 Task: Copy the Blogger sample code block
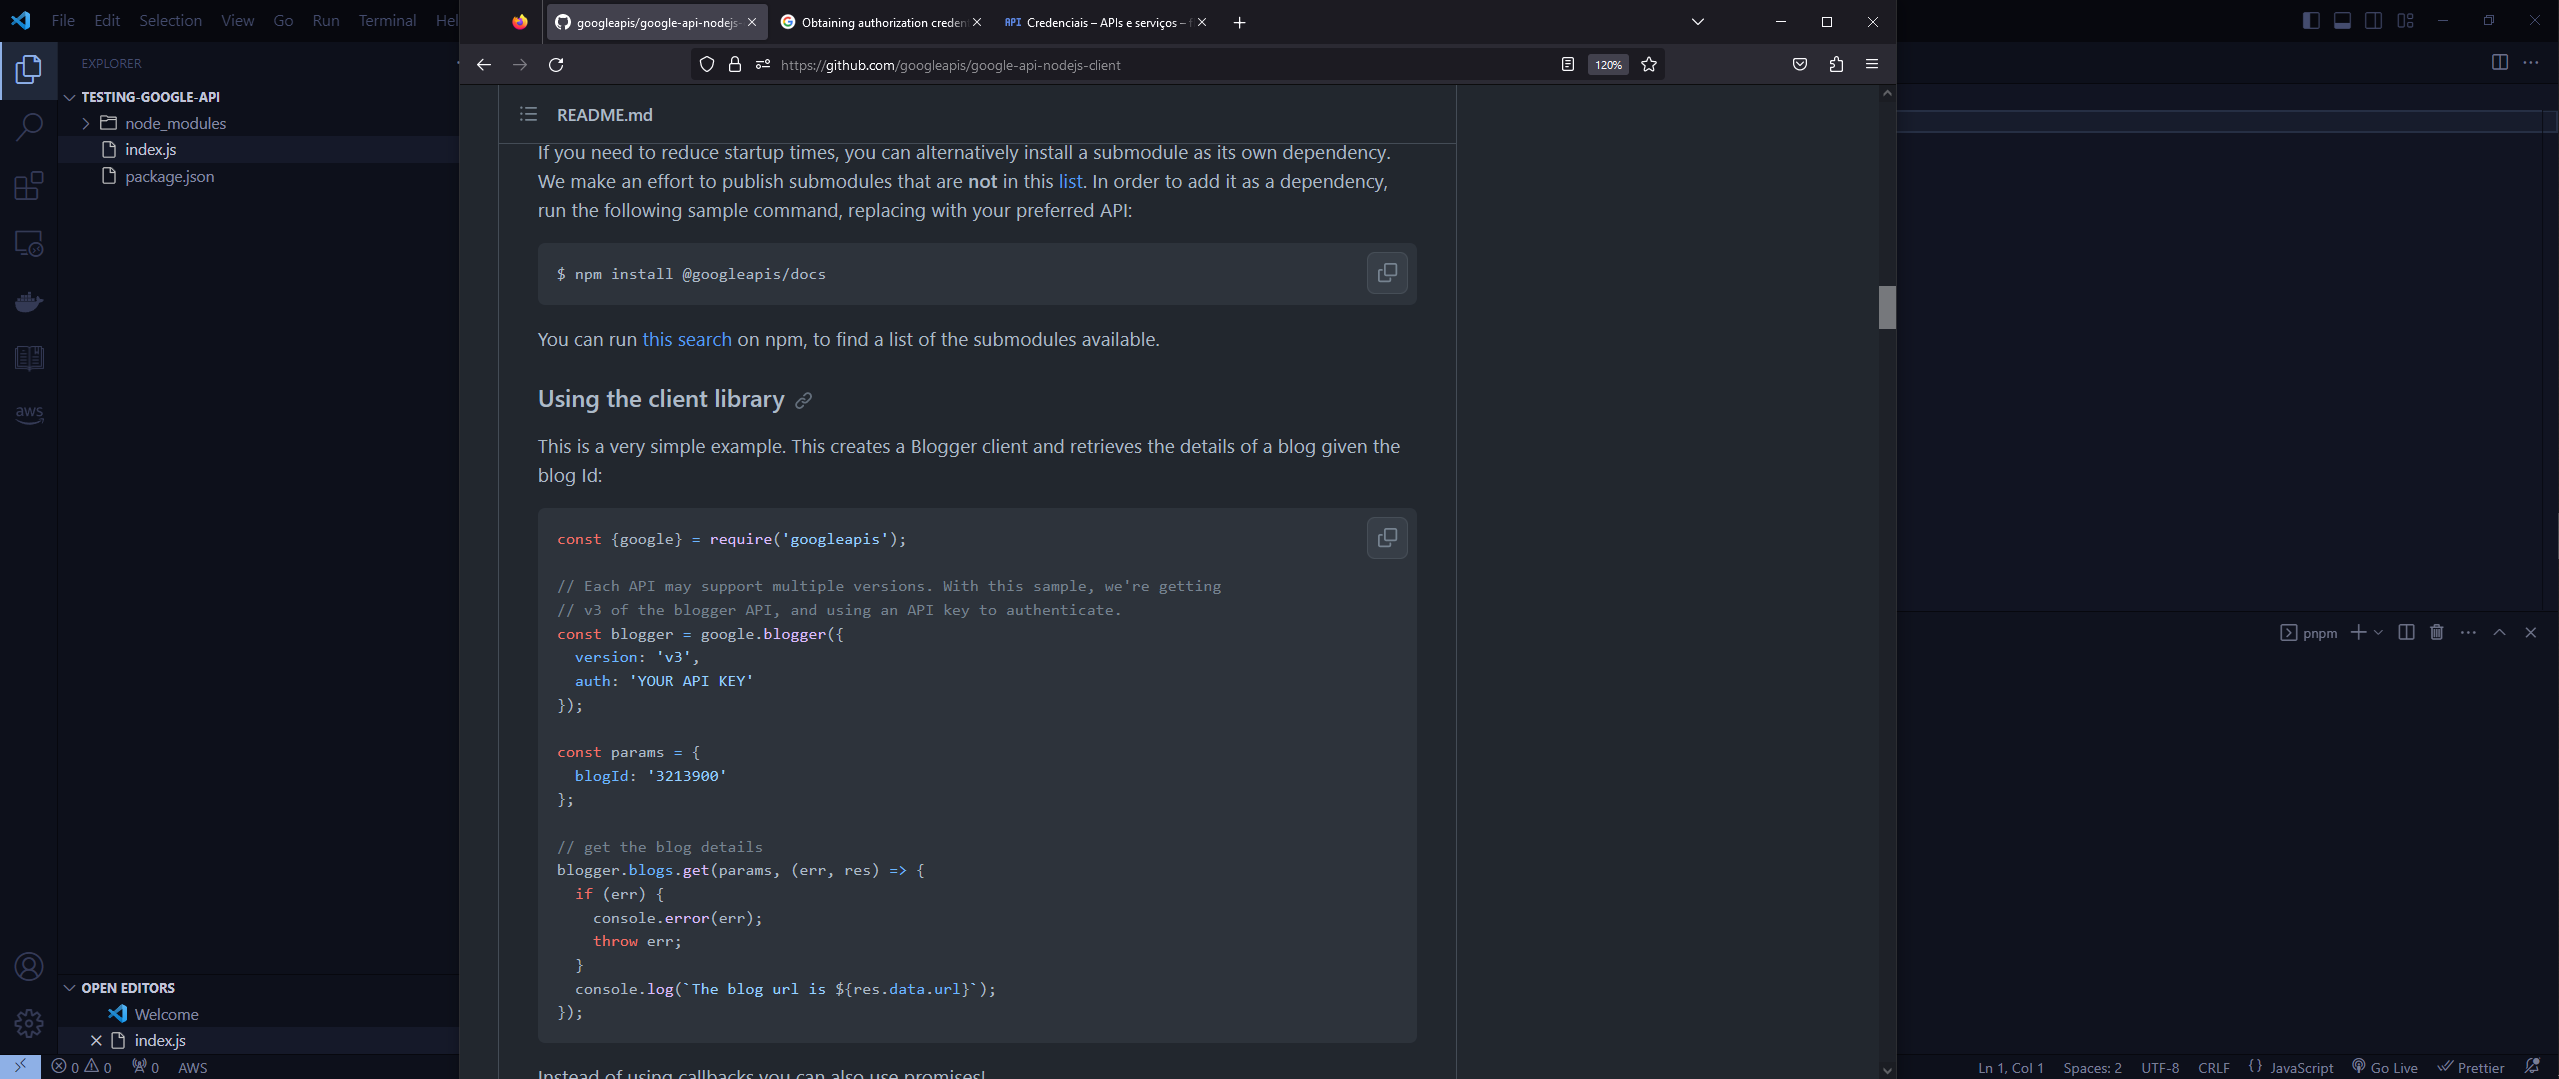pos(1387,538)
